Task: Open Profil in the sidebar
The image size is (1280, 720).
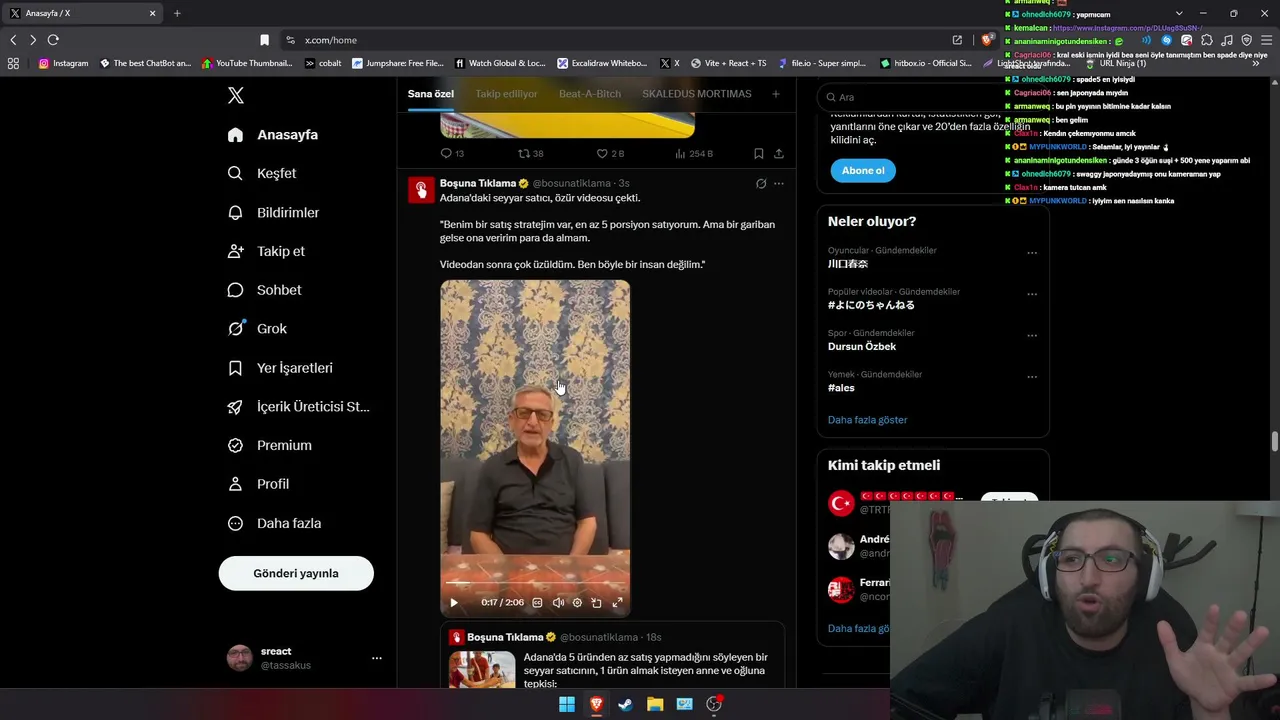Action: point(258,484)
